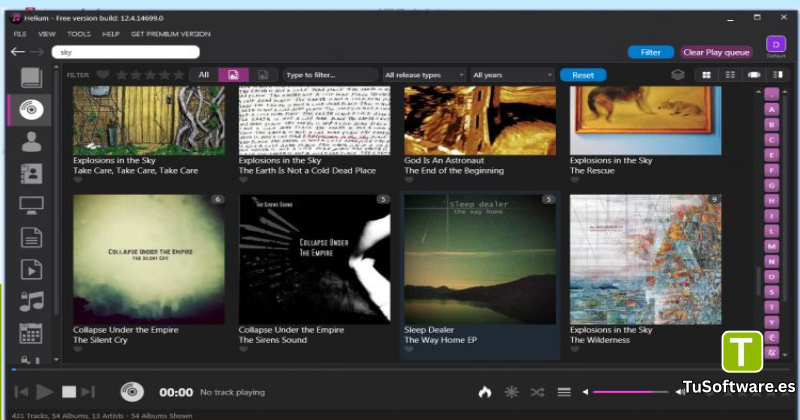Open the video file icon in sidebar

(31, 269)
